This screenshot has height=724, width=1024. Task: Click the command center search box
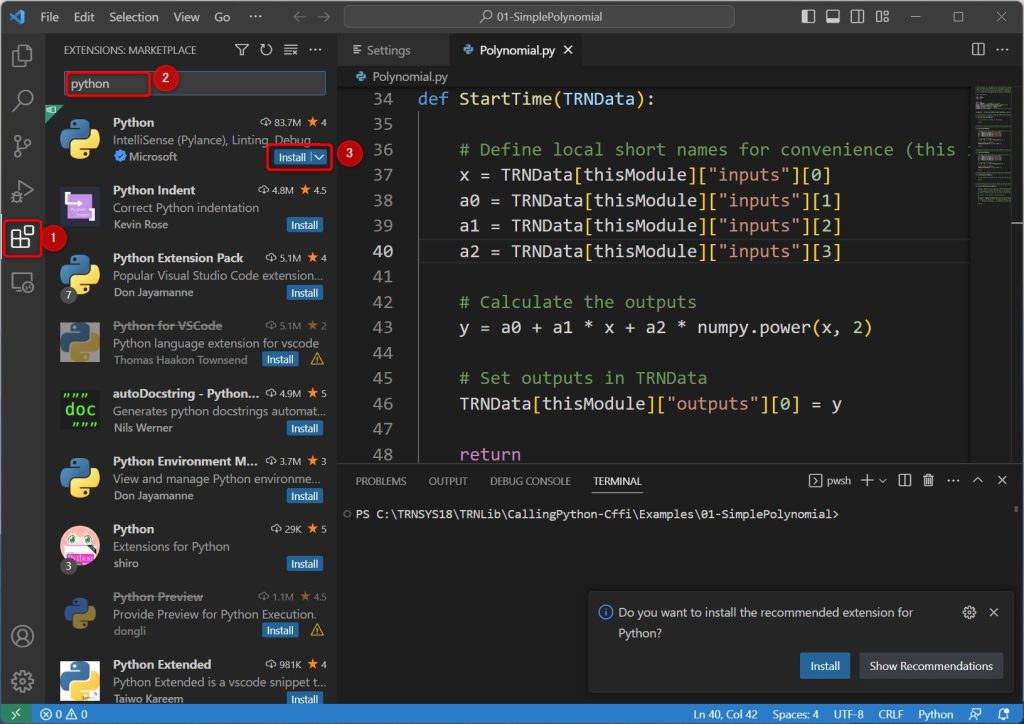[x=539, y=17]
